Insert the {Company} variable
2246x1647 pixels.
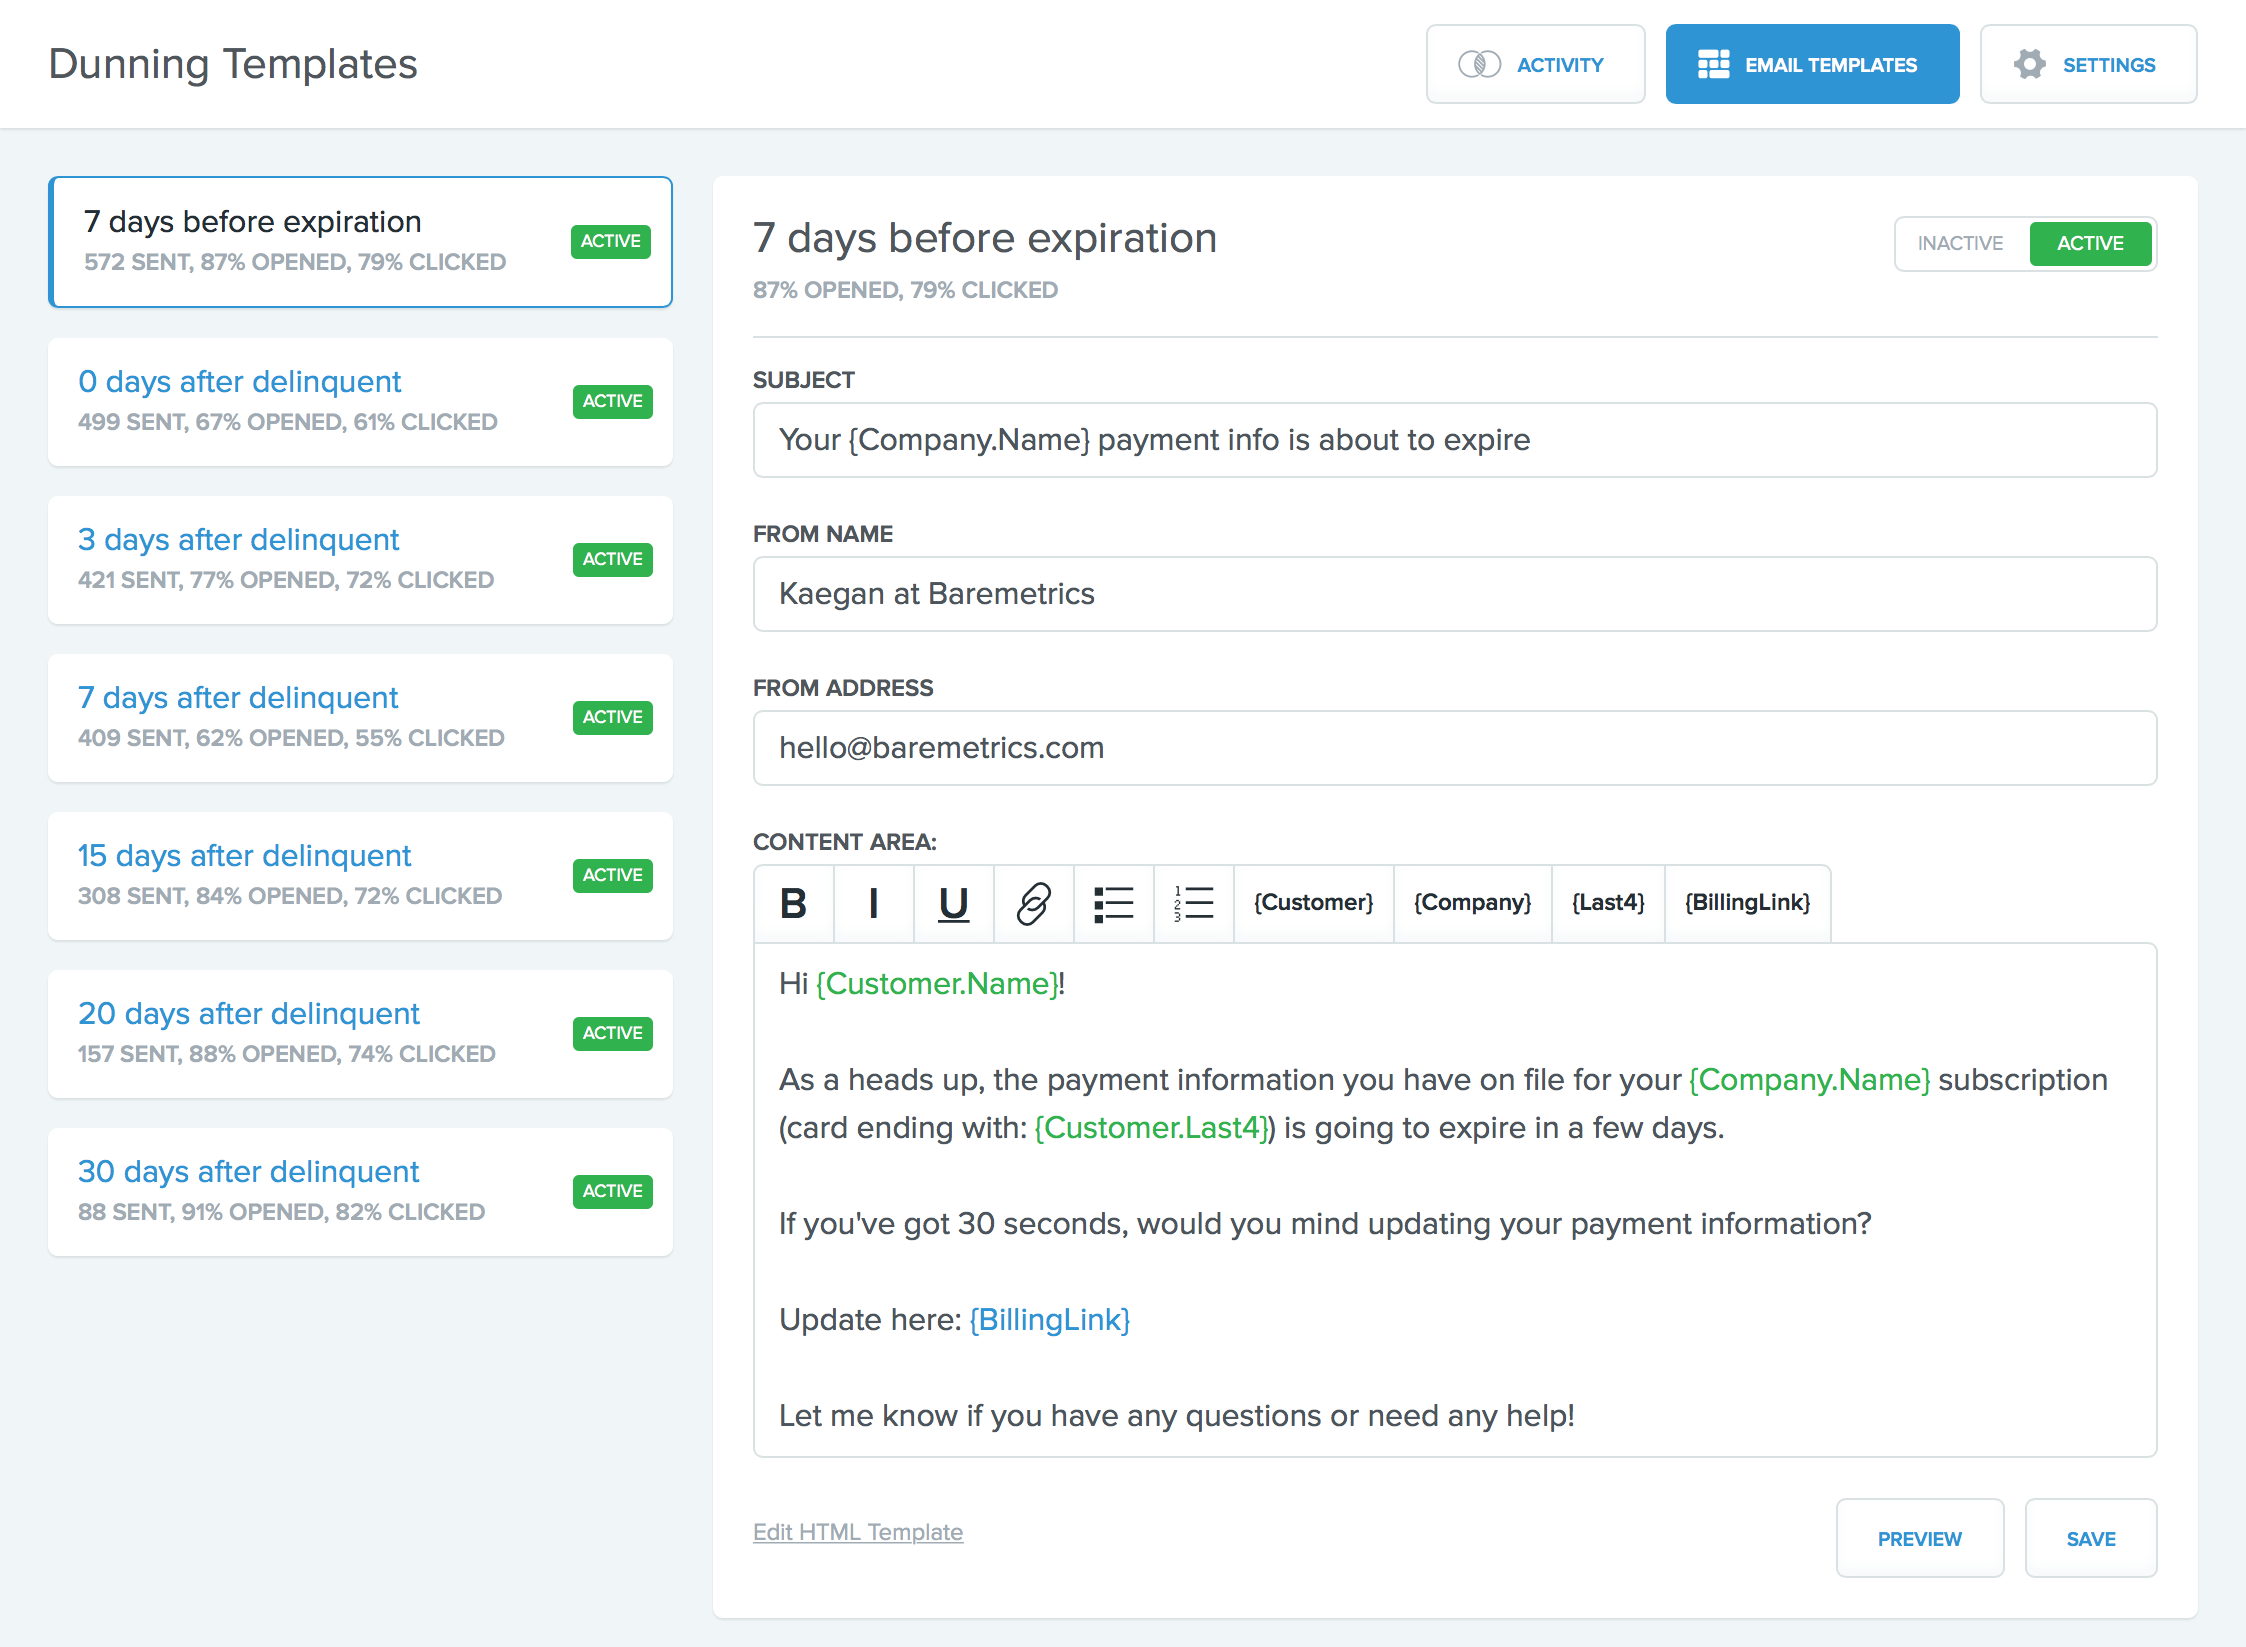pos(1472,903)
